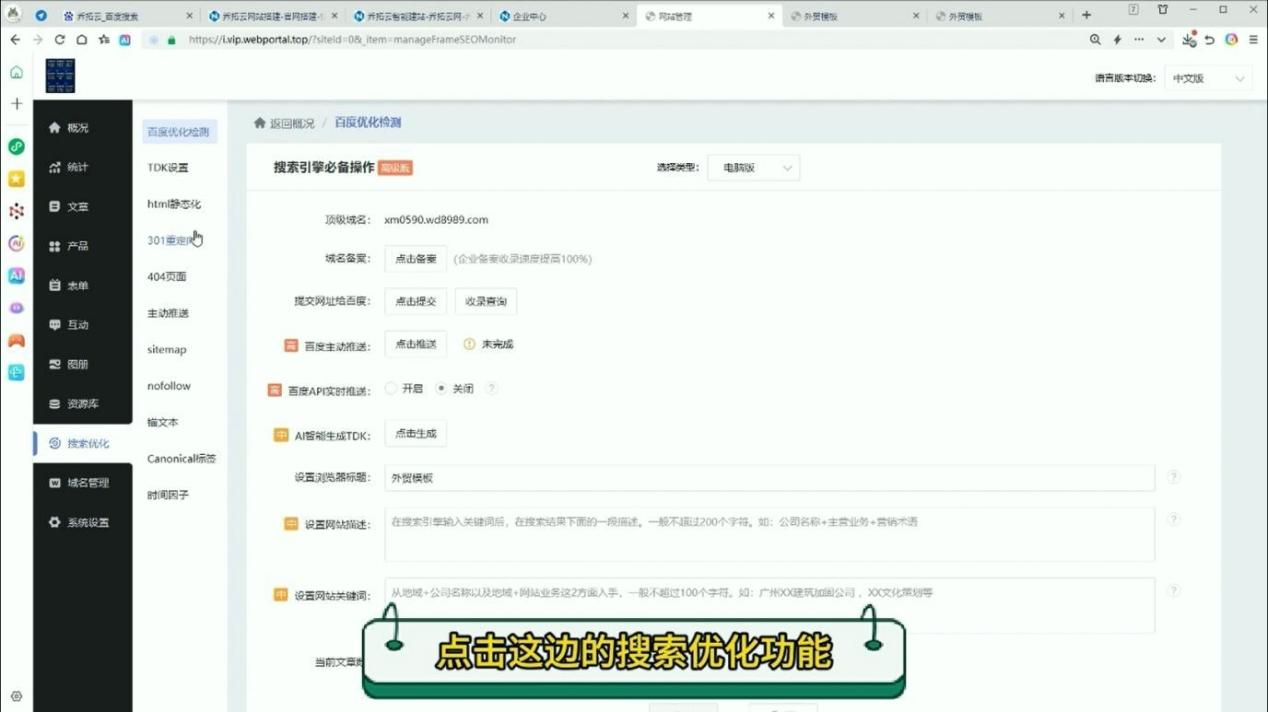Open 301重定向 submenu item
The height and width of the screenshot is (712, 1268).
(x=172, y=241)
